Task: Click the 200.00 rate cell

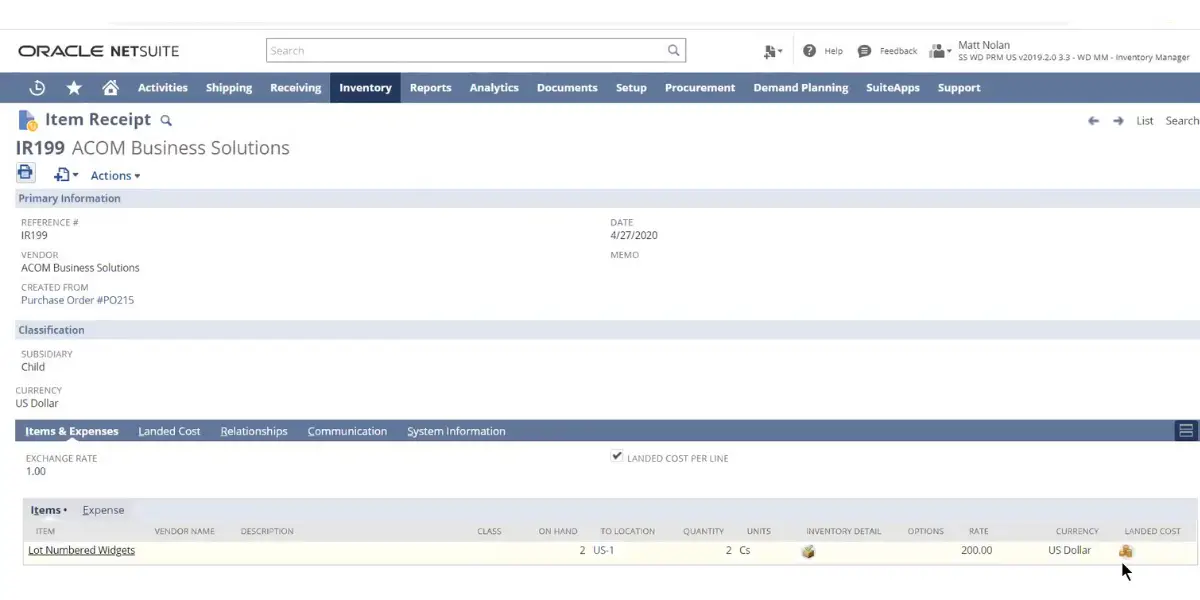Action: tap(976, 550)
